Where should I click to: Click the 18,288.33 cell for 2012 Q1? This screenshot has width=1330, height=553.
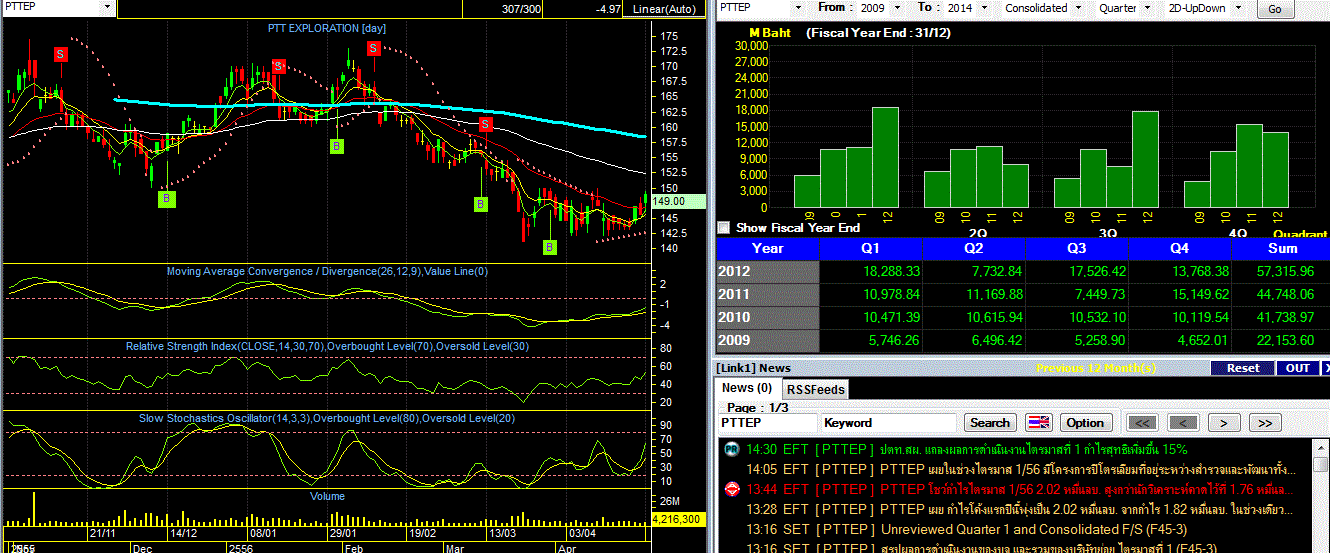[870, 272]
